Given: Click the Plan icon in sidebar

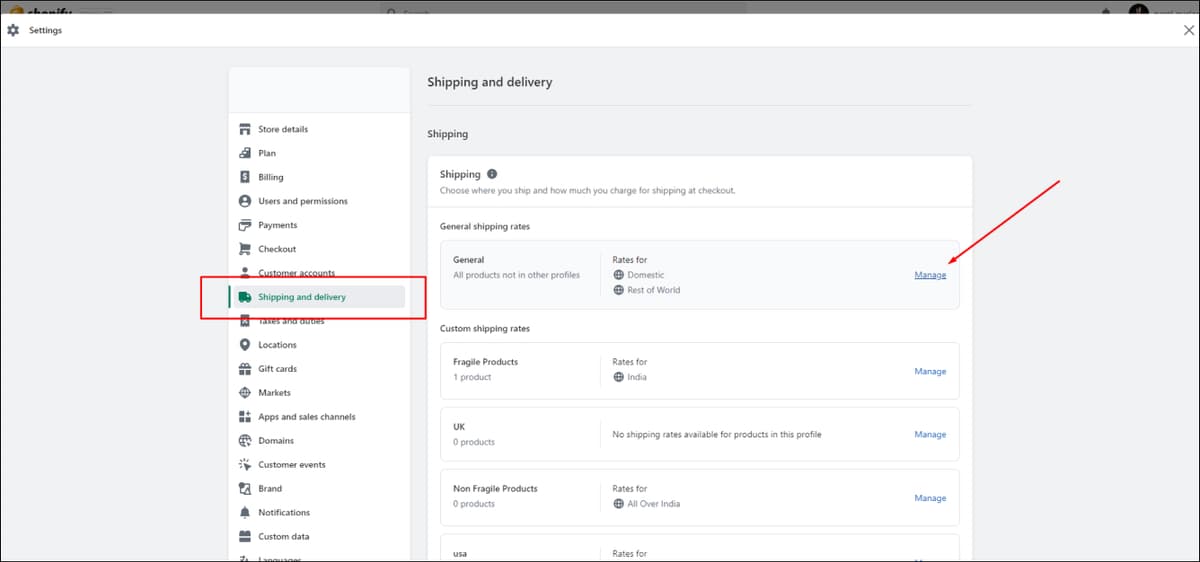Looking at the screenshot, I should [245, 153].
